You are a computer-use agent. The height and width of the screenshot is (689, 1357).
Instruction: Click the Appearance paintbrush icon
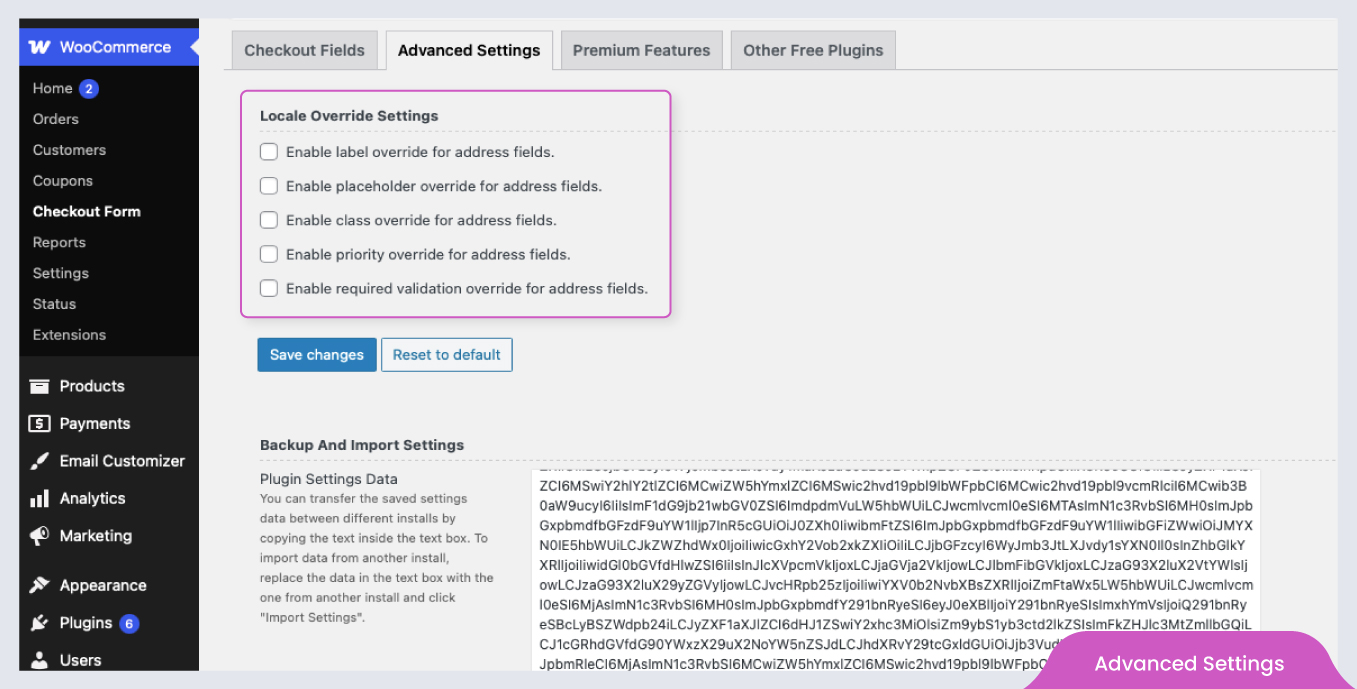tap(39, 585)
